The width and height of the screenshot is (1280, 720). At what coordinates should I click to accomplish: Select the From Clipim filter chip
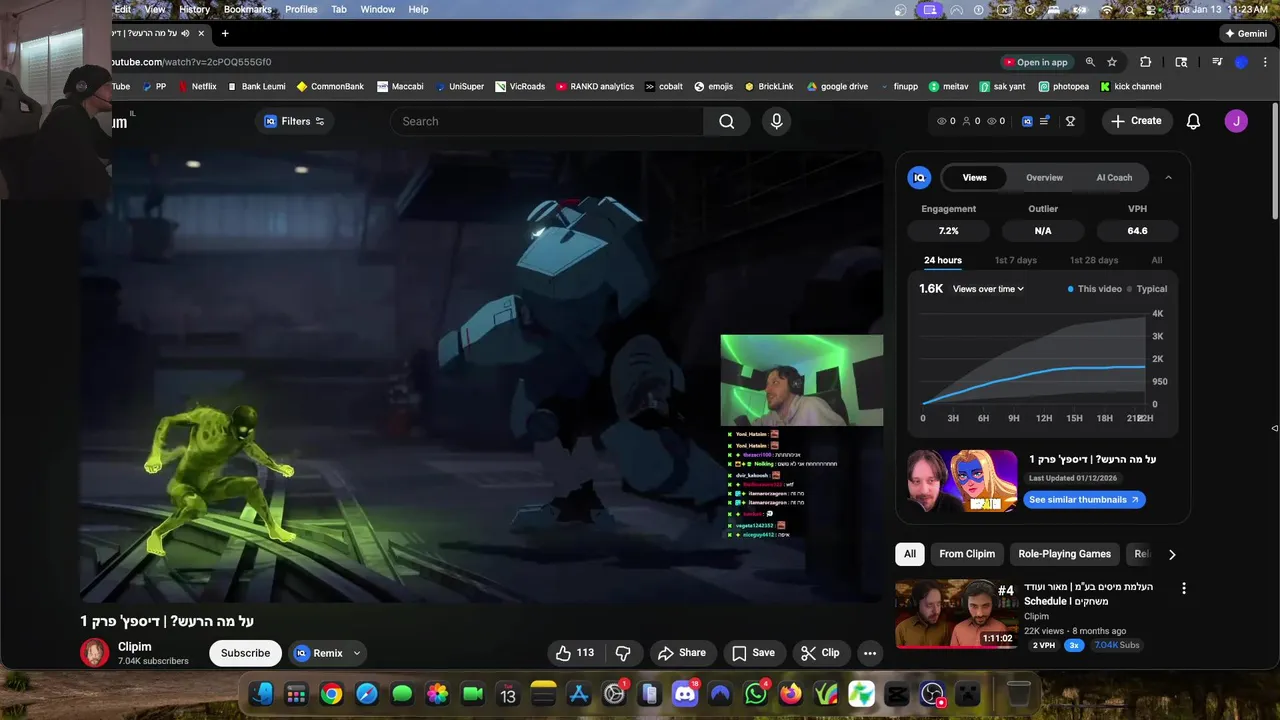pos(967,554)
